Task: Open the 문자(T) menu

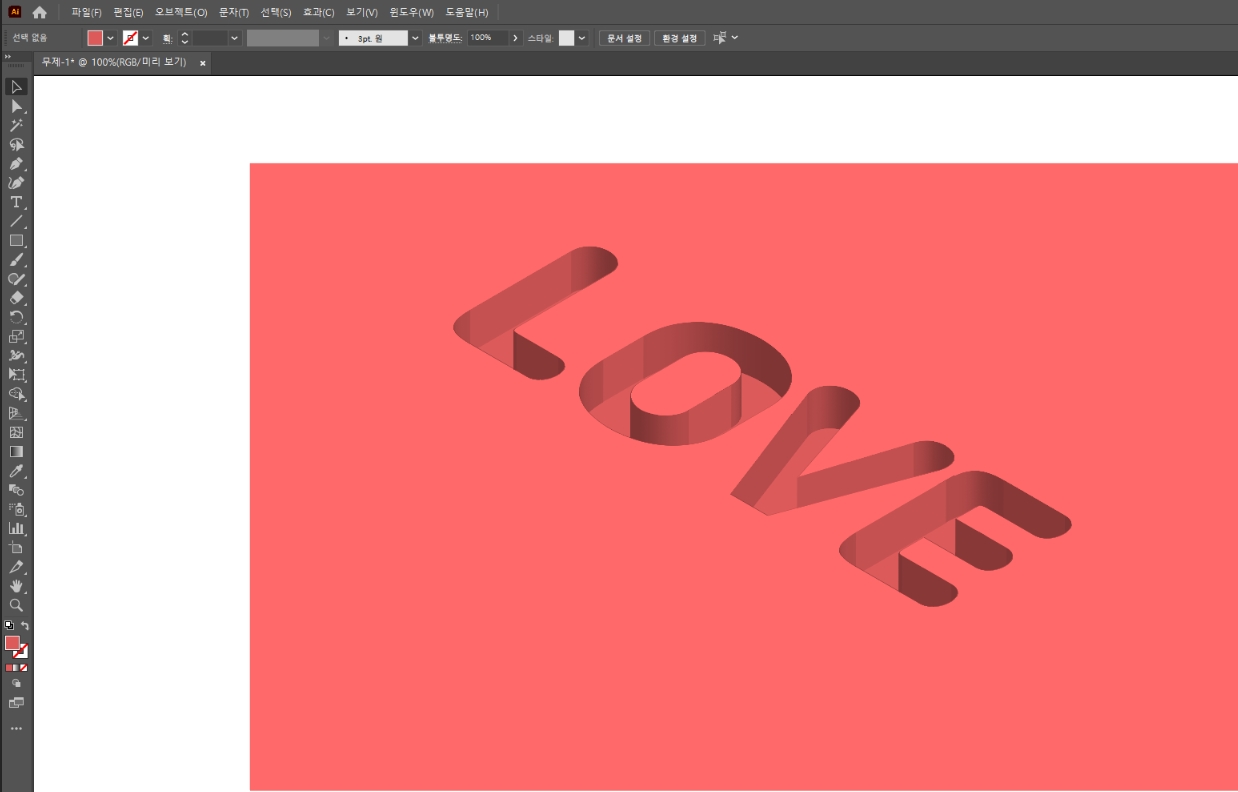Action: (x=234, y=12)
